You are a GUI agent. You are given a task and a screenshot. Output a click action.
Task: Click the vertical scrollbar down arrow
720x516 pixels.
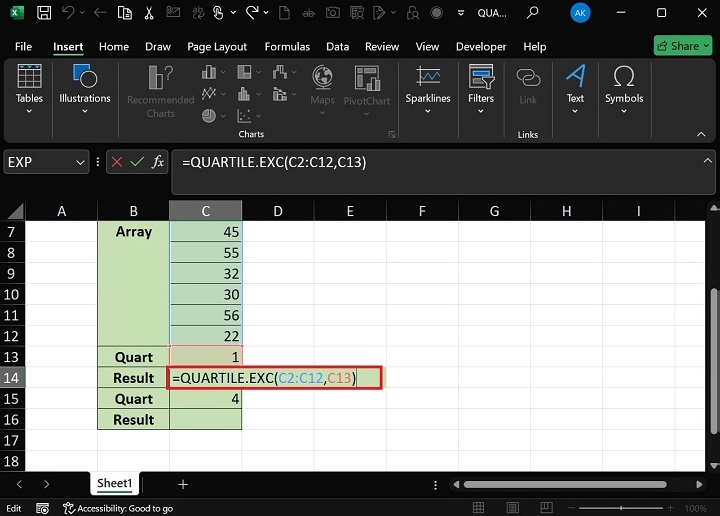[x=714, y=466]
